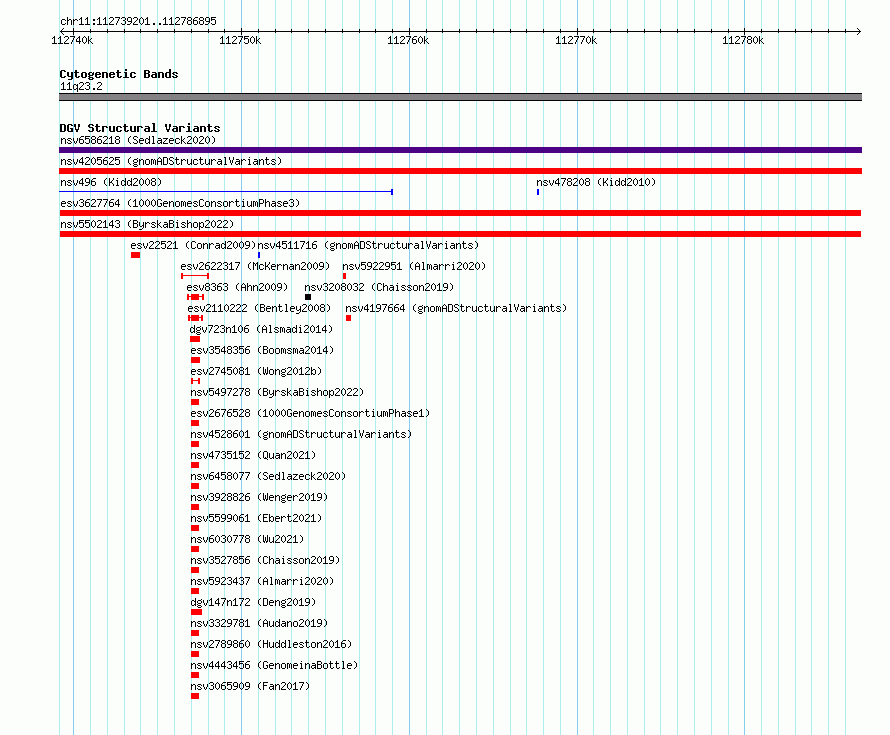Click esv3548356 (Boomsma2014) label
This screenshot has width=890, height=735.
click(262, 350)
